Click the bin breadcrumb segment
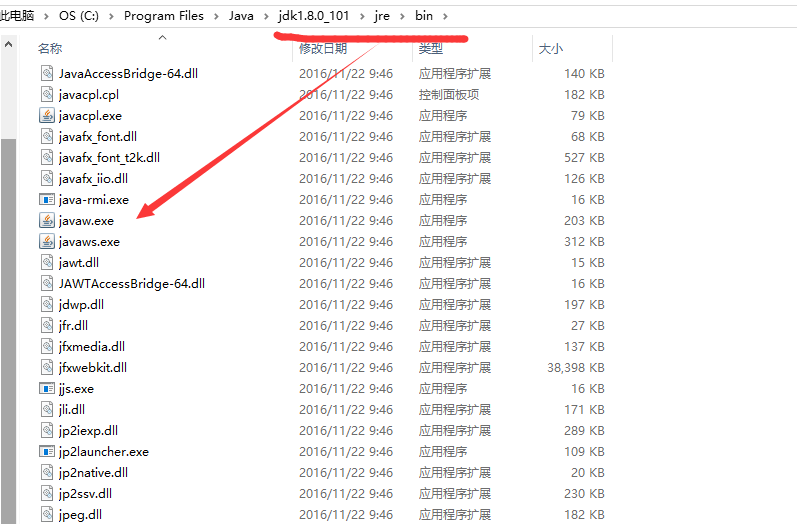Screen dimensions: 797x524 coord(423,16)
